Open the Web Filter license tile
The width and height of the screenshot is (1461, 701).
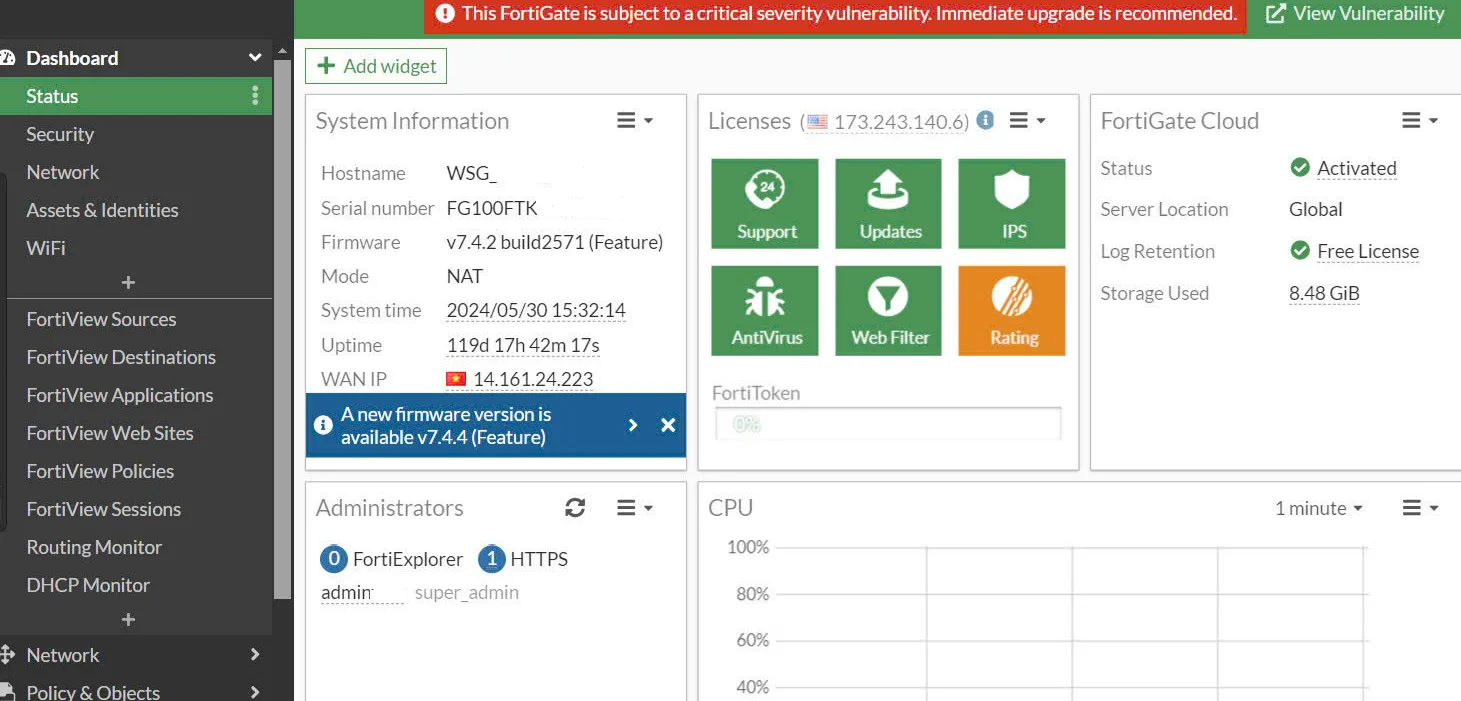pyautogui.click(x=889, y=310)
